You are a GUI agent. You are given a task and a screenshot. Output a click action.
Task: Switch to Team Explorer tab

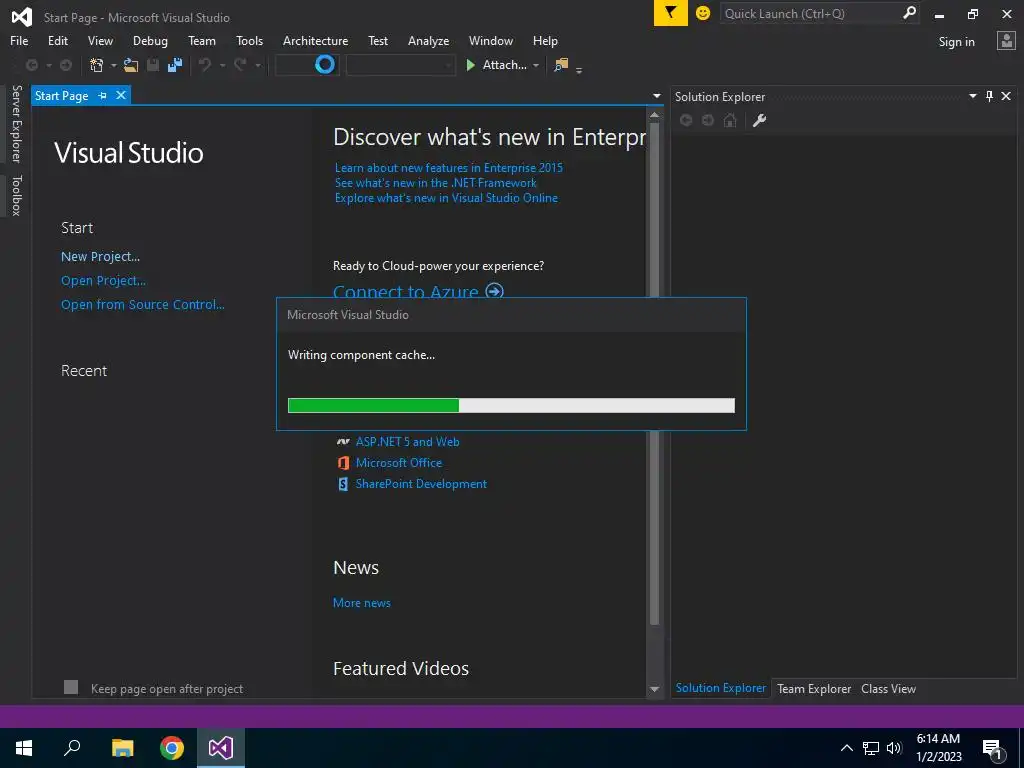[814, 688]
